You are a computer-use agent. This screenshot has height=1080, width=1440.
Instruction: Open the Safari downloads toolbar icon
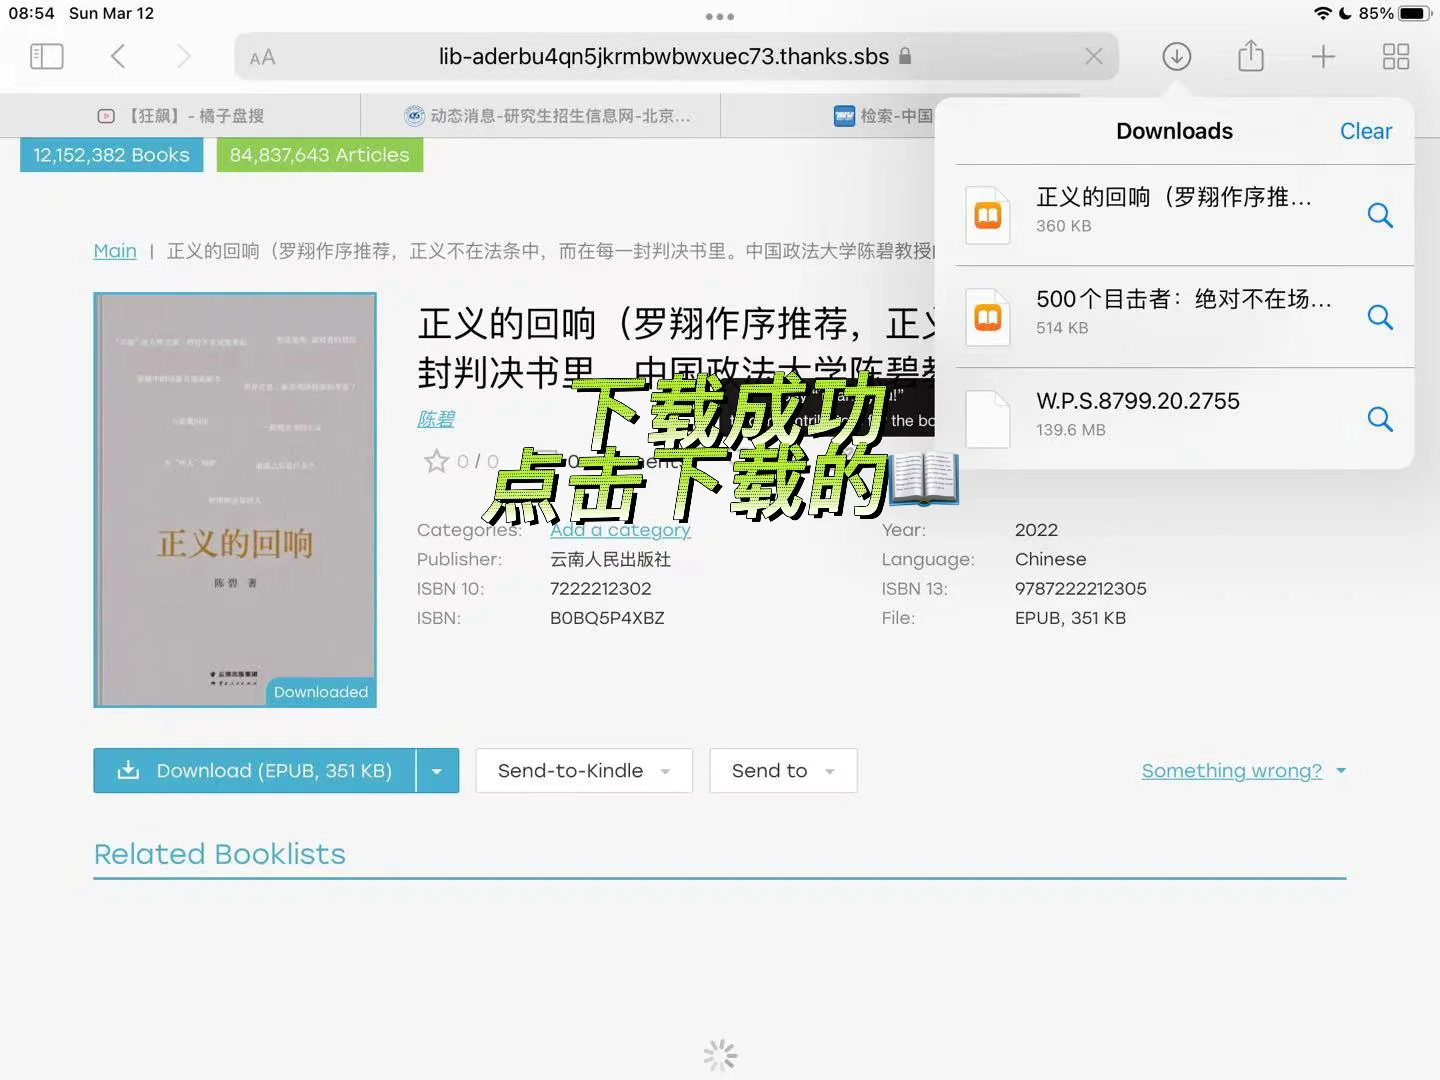1177,56
